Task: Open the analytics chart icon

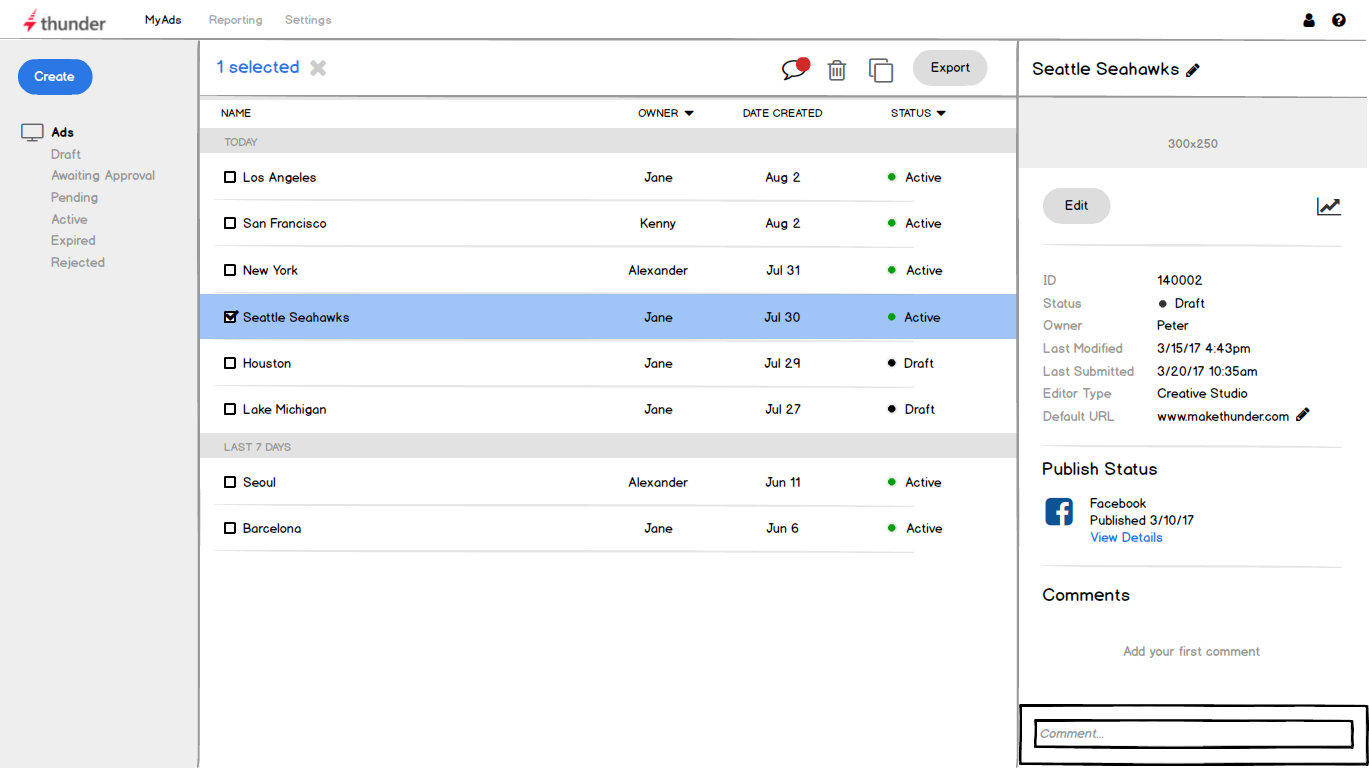Action: (x=1328, y=206)
